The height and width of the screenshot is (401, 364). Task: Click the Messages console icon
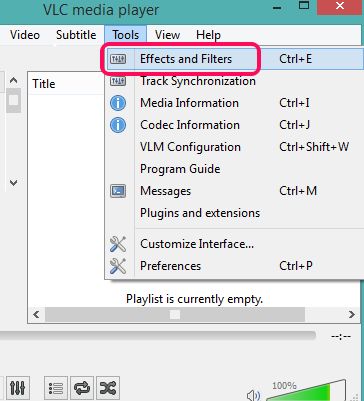pos(118,191)
